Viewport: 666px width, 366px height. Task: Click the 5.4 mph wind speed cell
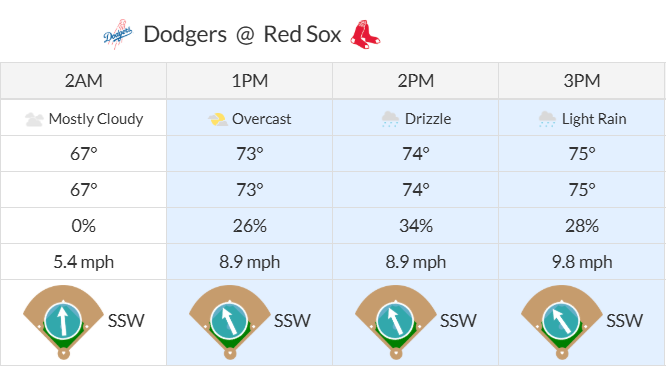(x=83, y=262)
